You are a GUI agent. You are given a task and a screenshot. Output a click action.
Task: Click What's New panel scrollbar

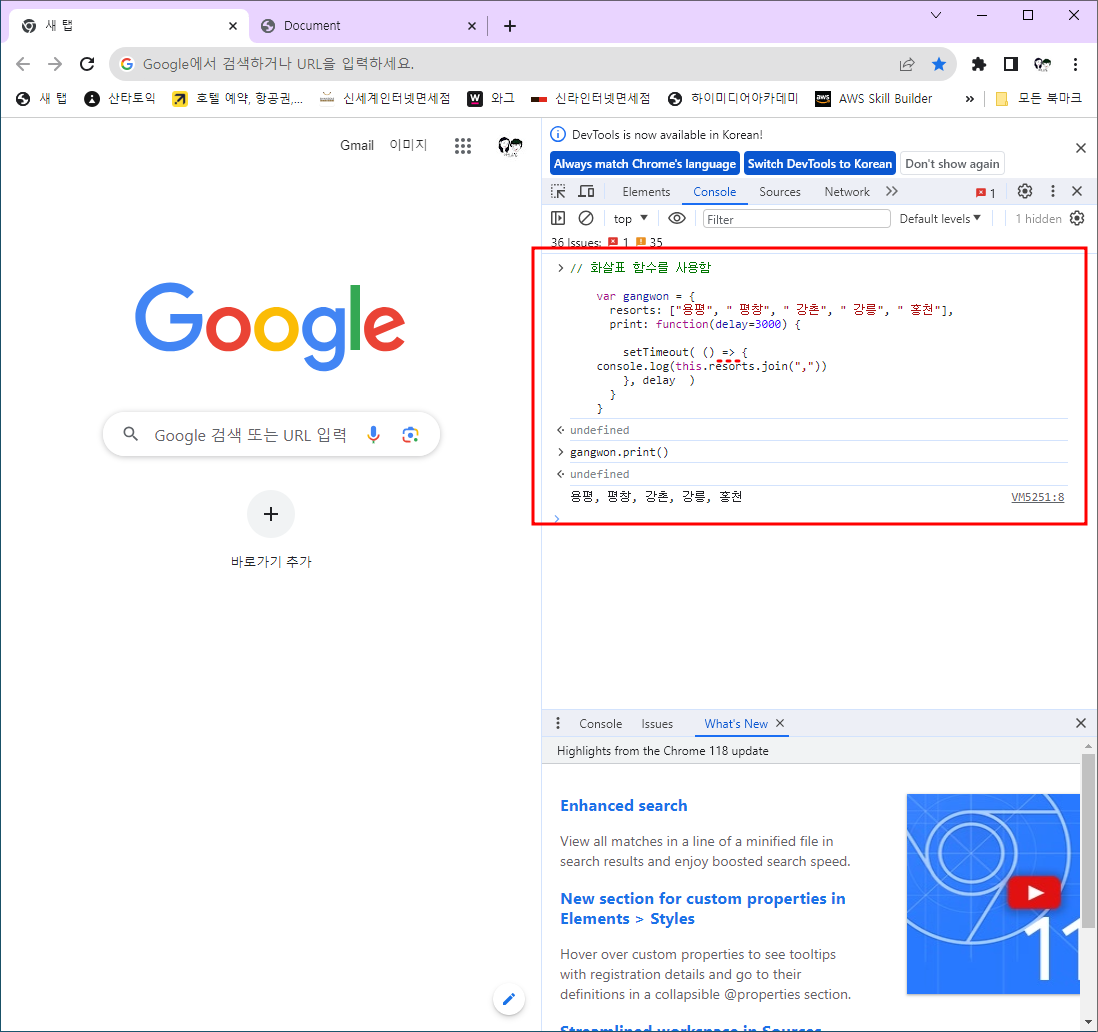pyautogui.click(x=1087, y=840)
